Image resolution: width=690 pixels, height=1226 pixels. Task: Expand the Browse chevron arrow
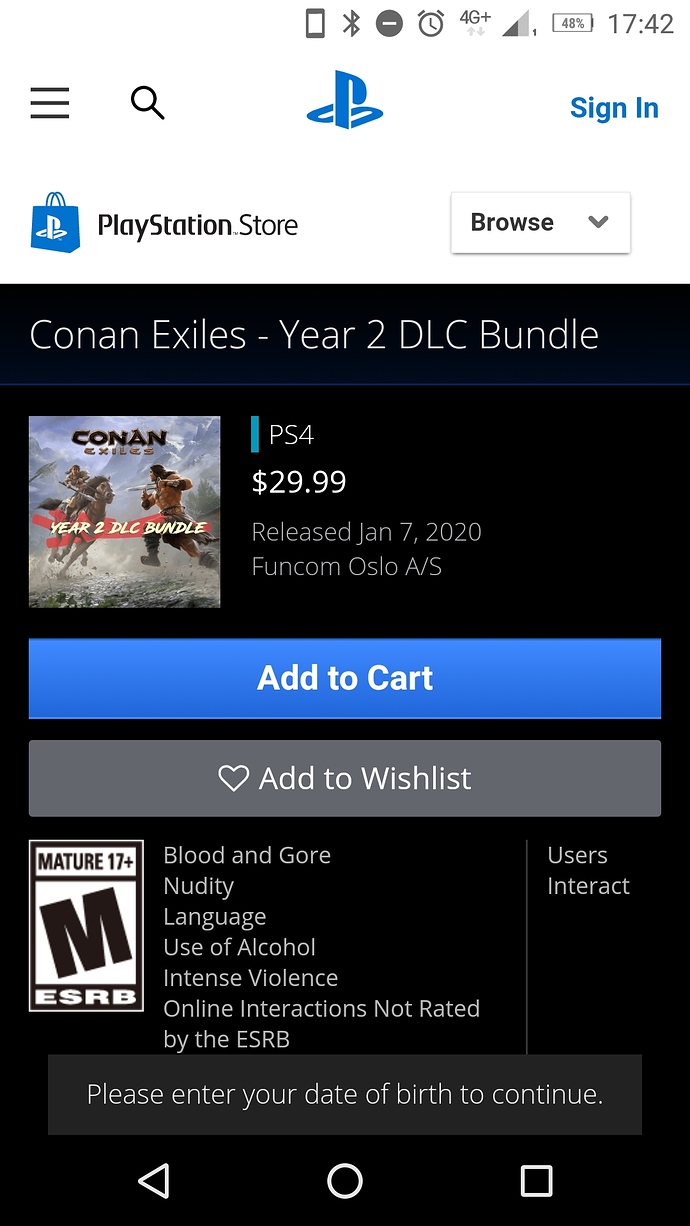tap(598, 222)
